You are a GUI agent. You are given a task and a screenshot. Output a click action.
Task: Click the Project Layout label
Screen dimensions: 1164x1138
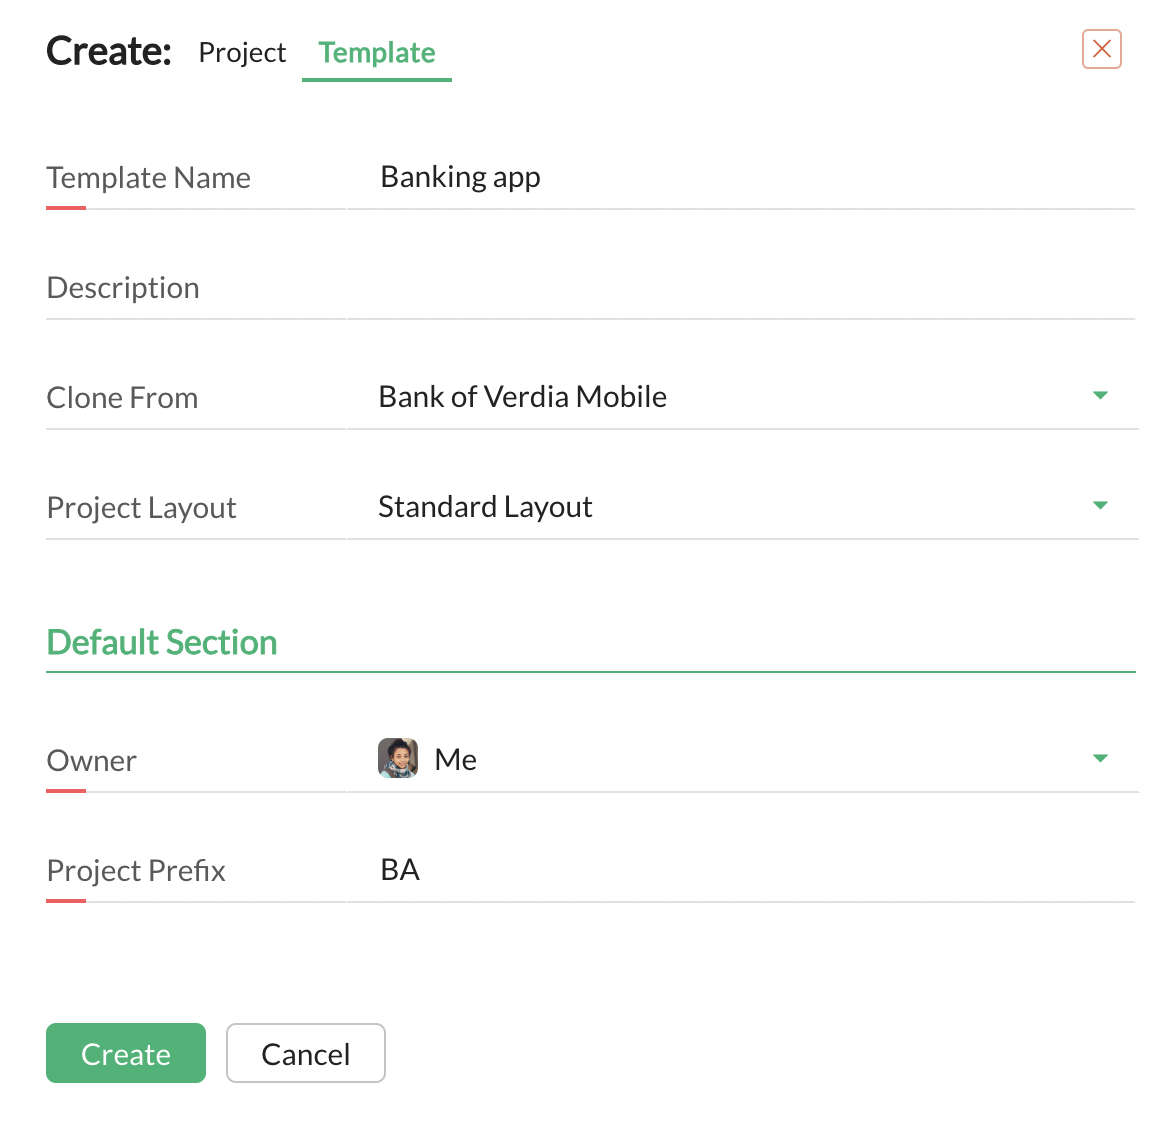click(142, 508)
